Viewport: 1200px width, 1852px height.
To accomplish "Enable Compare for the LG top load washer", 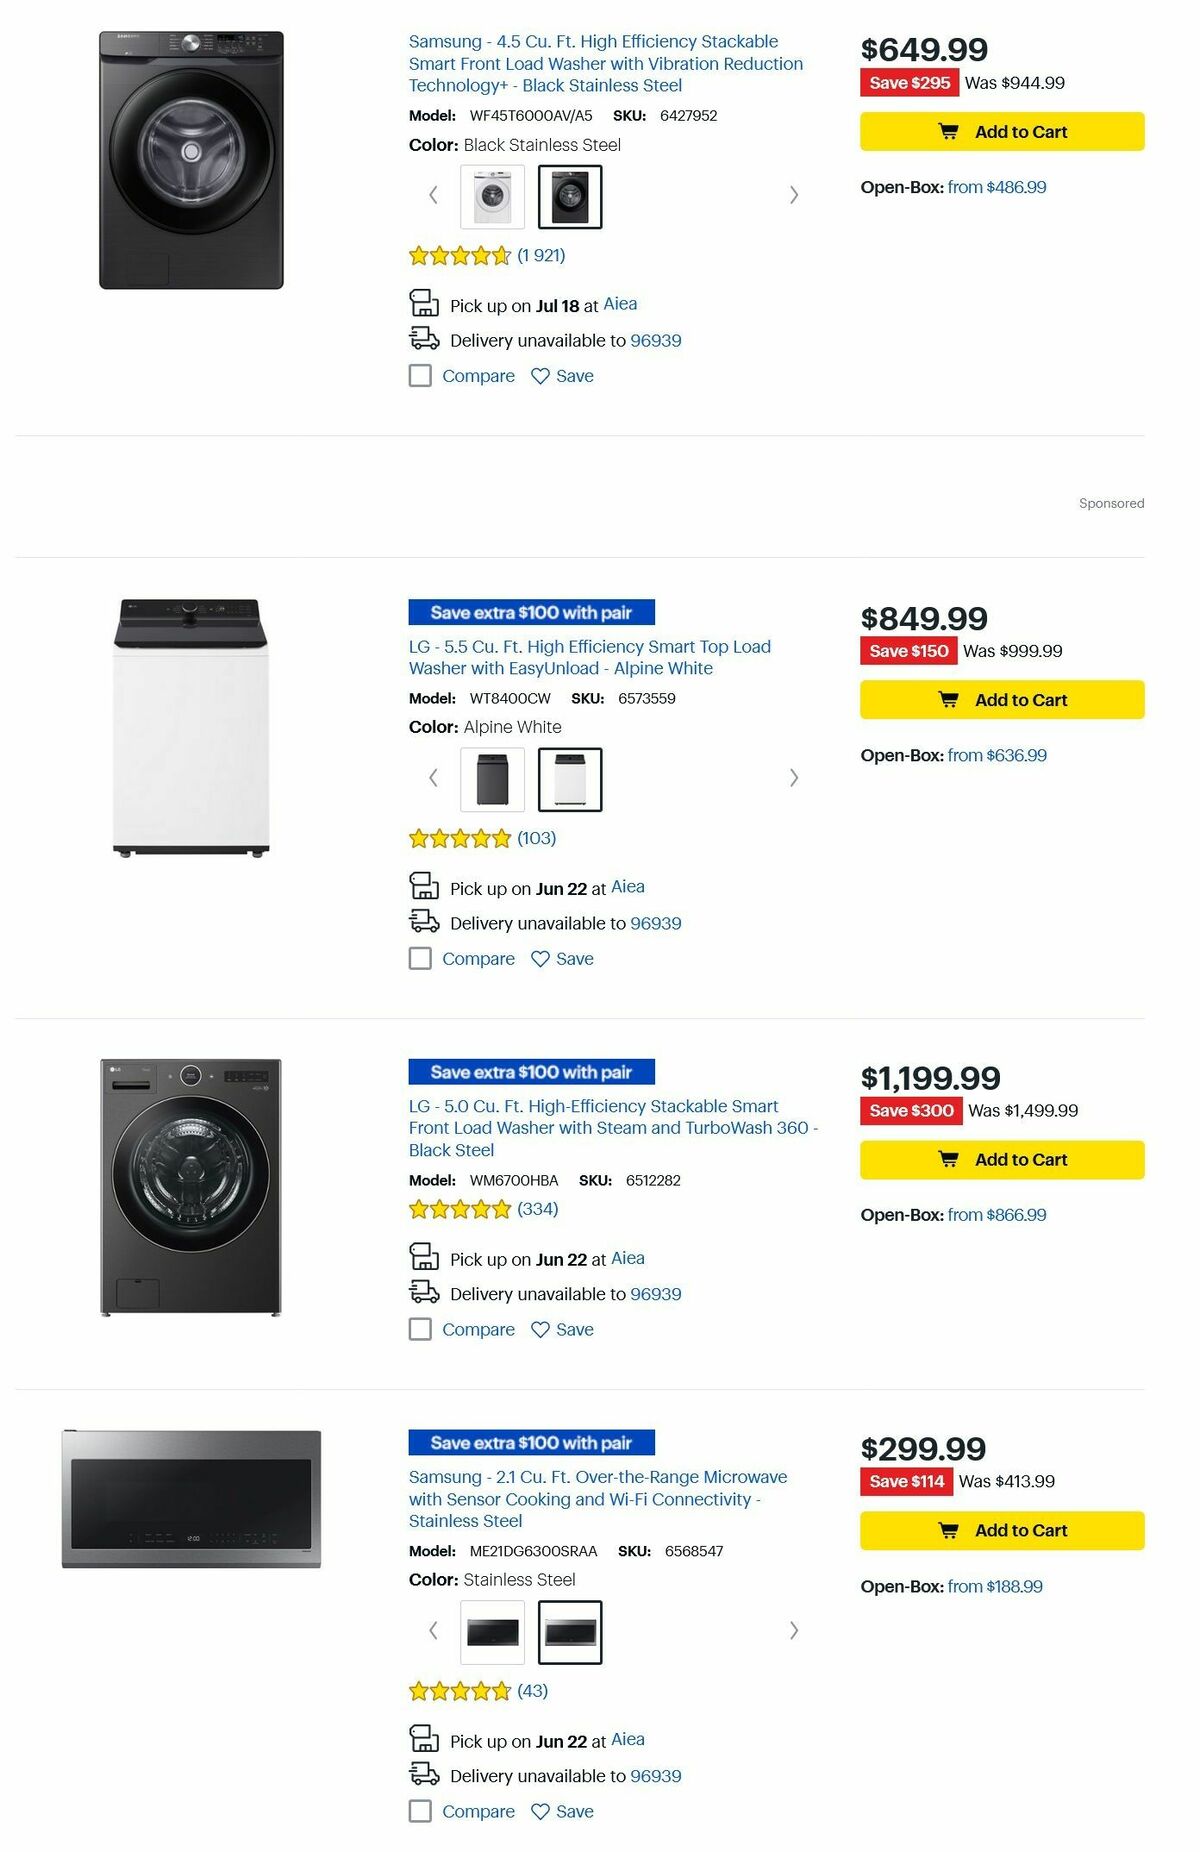I will click(x=419, y=958).
